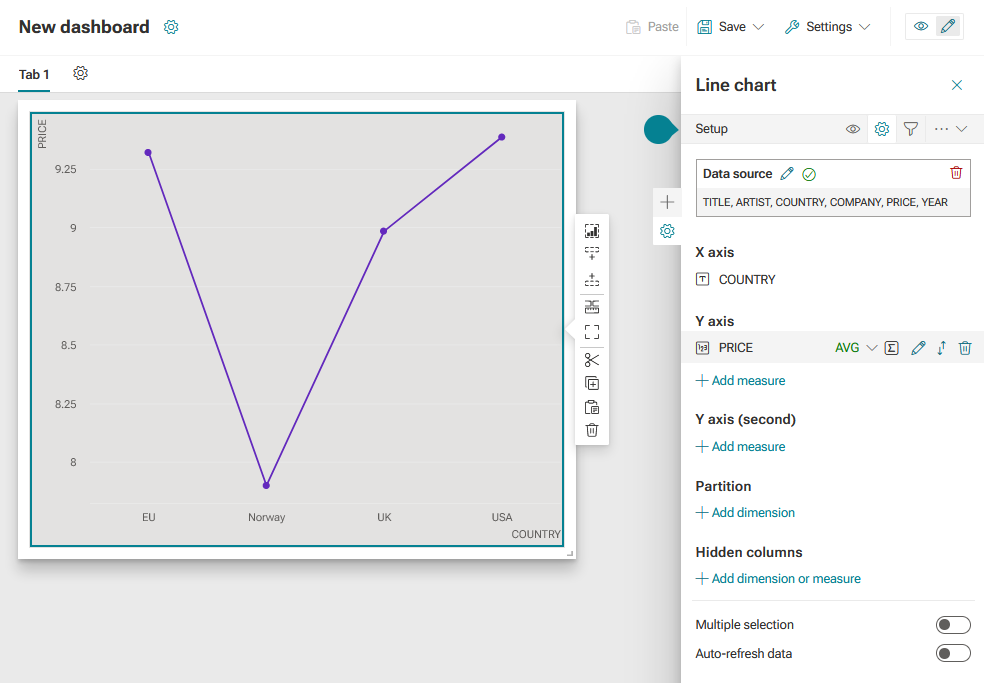Click the New dashboard title

point(84,27)
